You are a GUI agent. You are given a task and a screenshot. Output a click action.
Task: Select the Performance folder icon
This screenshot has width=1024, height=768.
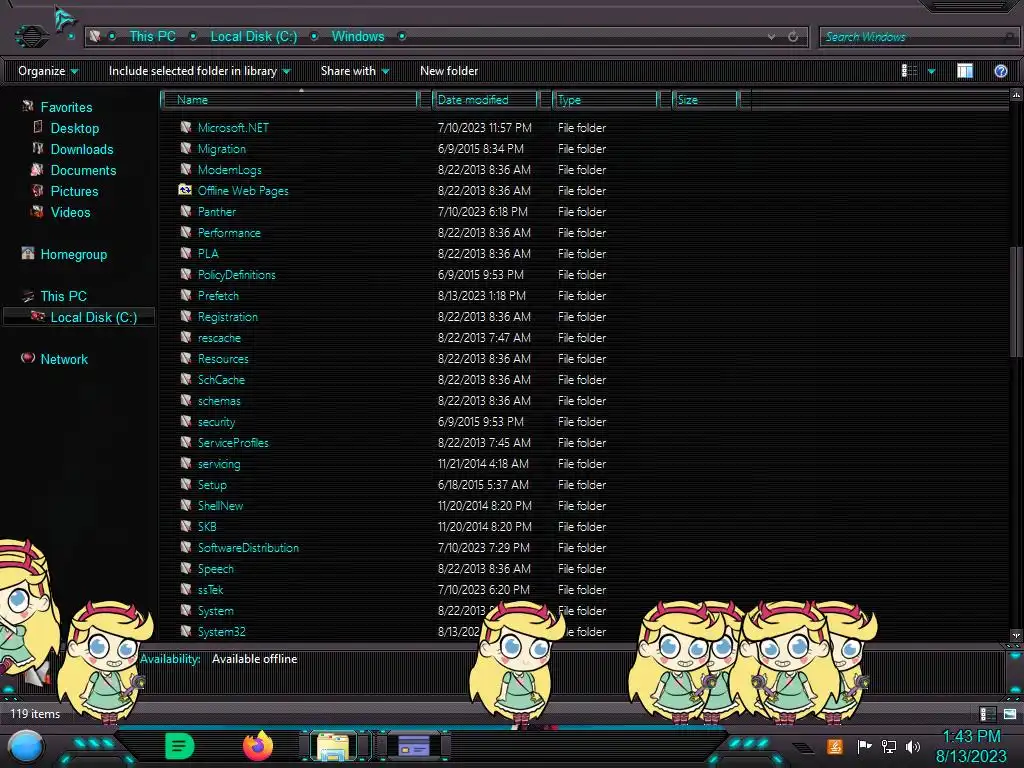click(x=185, y=231)
